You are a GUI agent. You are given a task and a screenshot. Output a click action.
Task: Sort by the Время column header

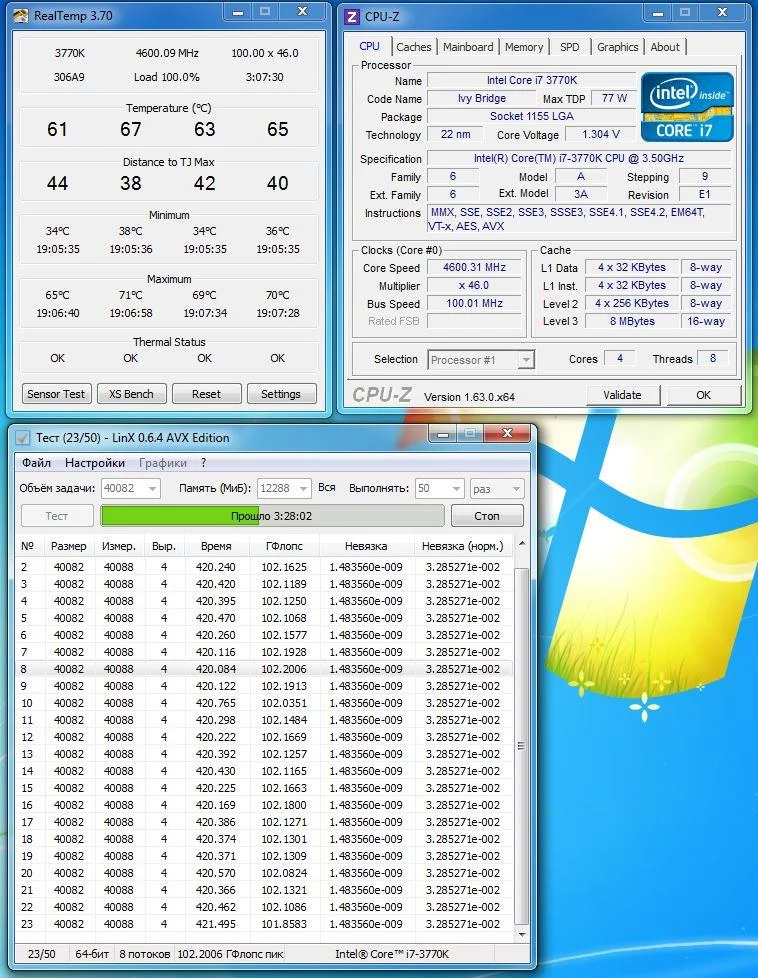click(x=216, y=546)
